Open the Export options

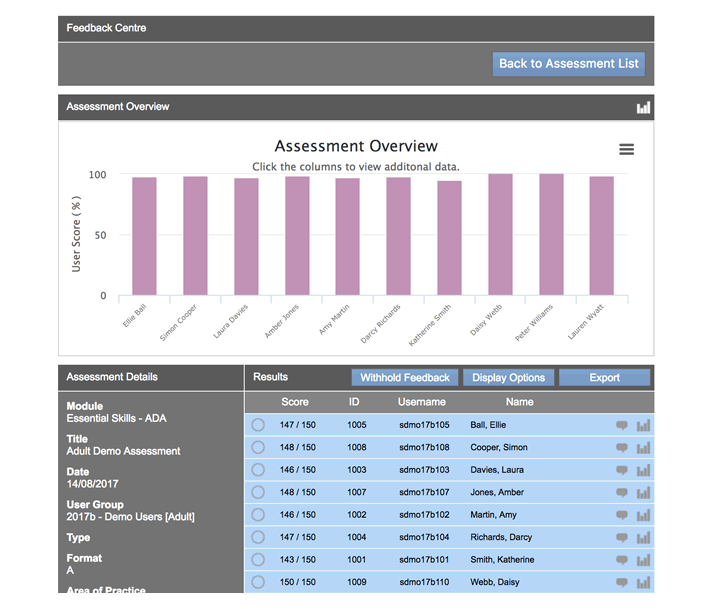(x=604, y=378)
